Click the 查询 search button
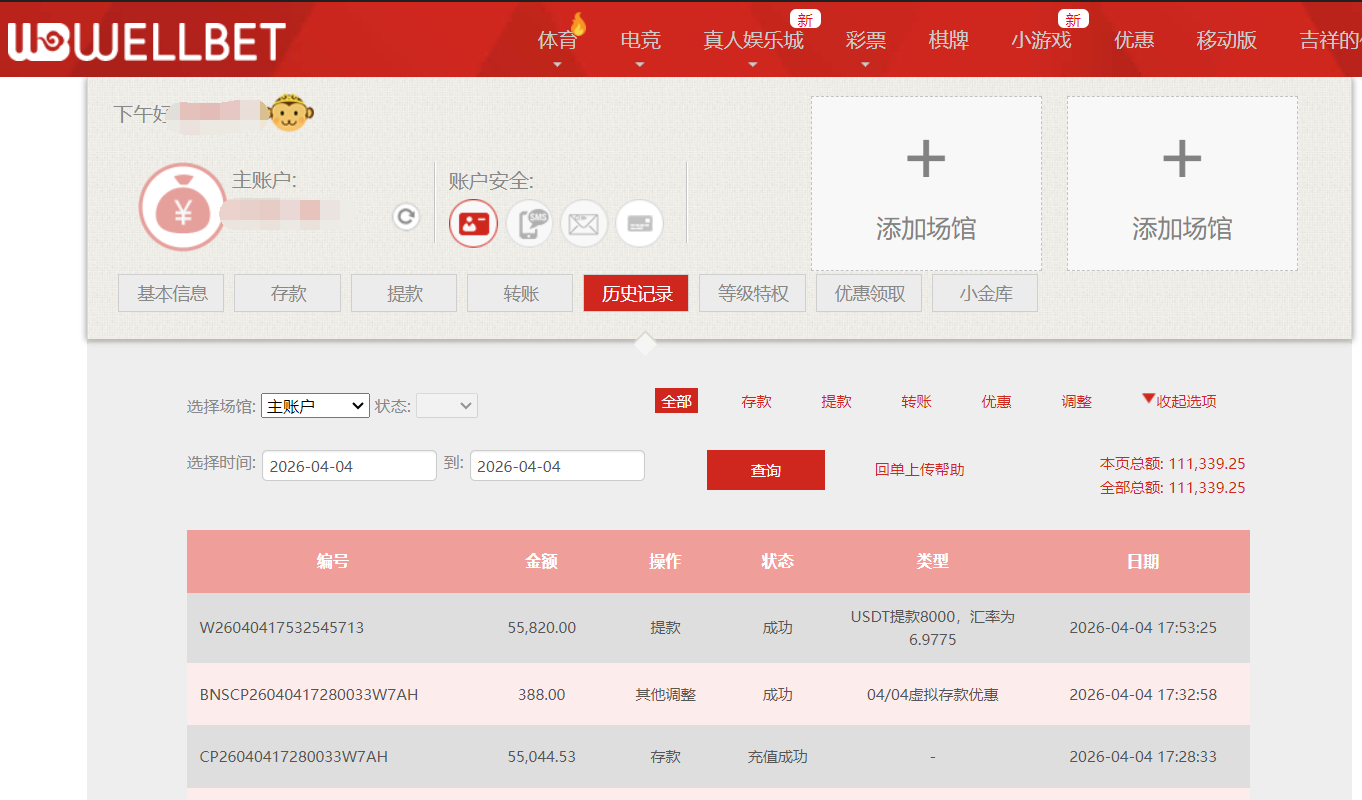Screen dimensions: 1362x800 coord(765,469)
